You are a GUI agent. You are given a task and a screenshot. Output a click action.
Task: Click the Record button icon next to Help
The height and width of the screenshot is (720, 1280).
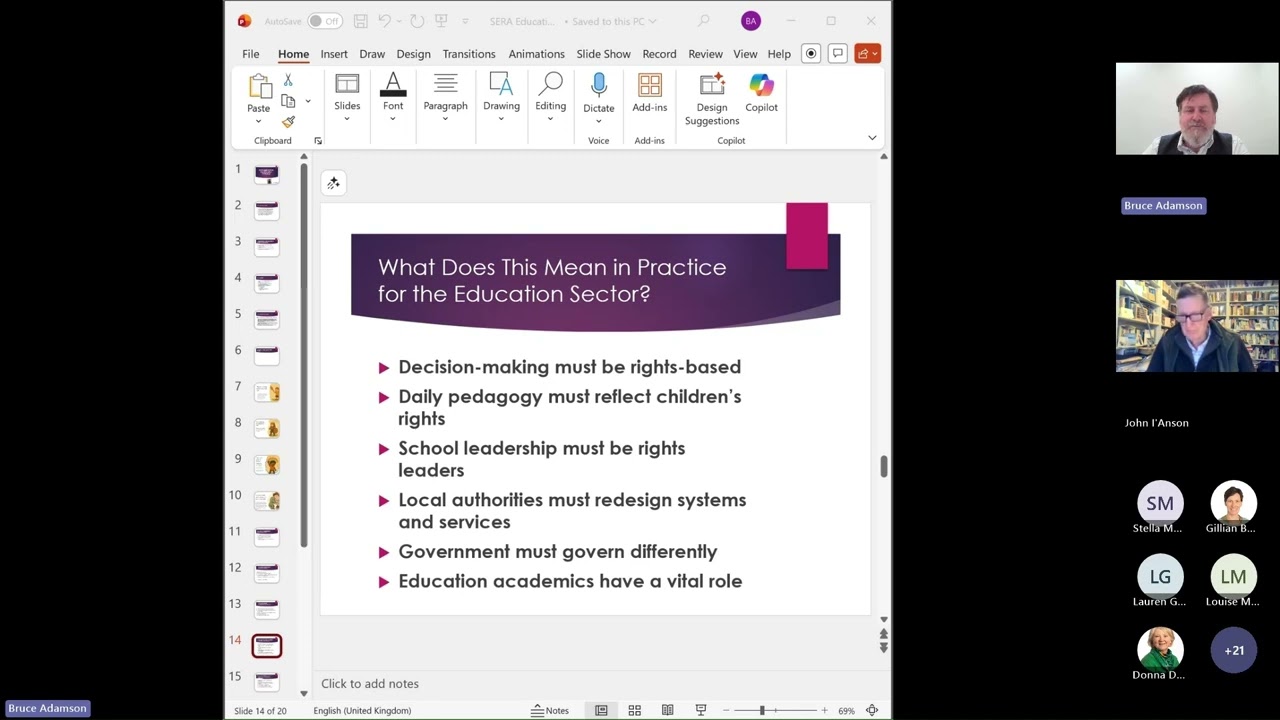811,54
